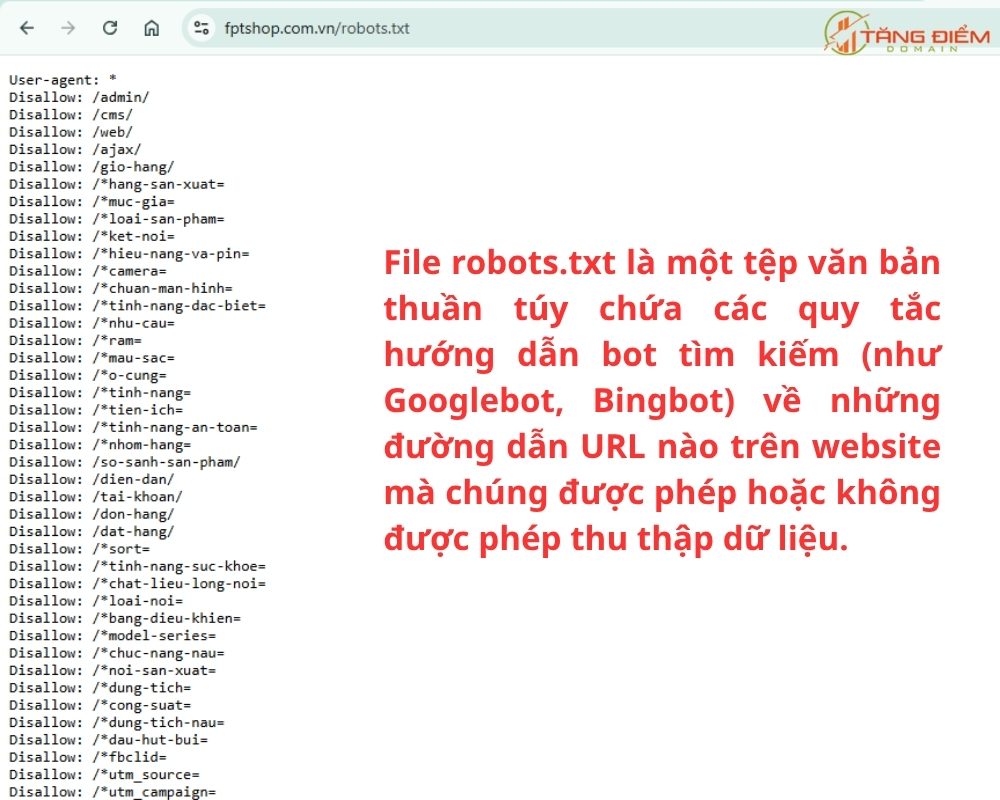This screenshot has width=1000, height=800.
Task: Click the 'Disallow: /*dau-hut-bui=' line
Action: (x=108, y=739)
